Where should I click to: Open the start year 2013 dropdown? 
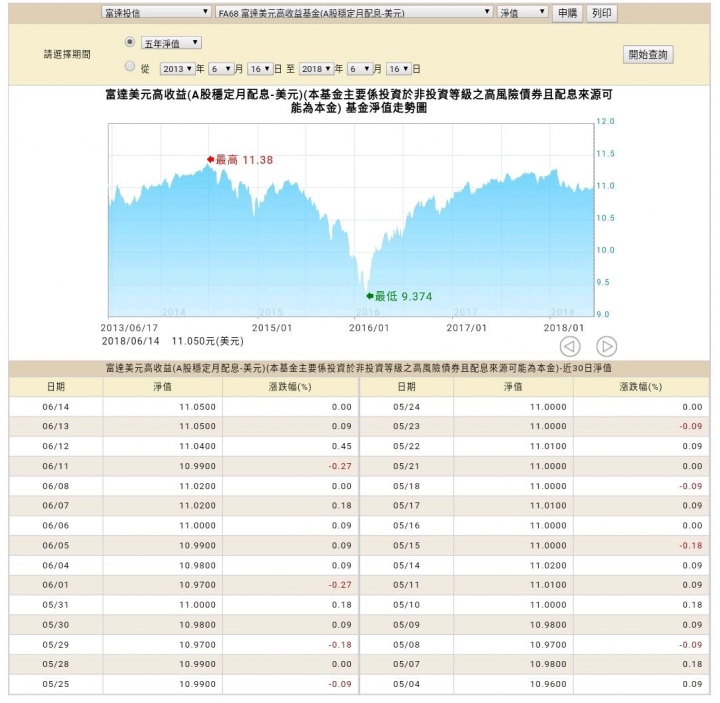(x=177, y=69)
